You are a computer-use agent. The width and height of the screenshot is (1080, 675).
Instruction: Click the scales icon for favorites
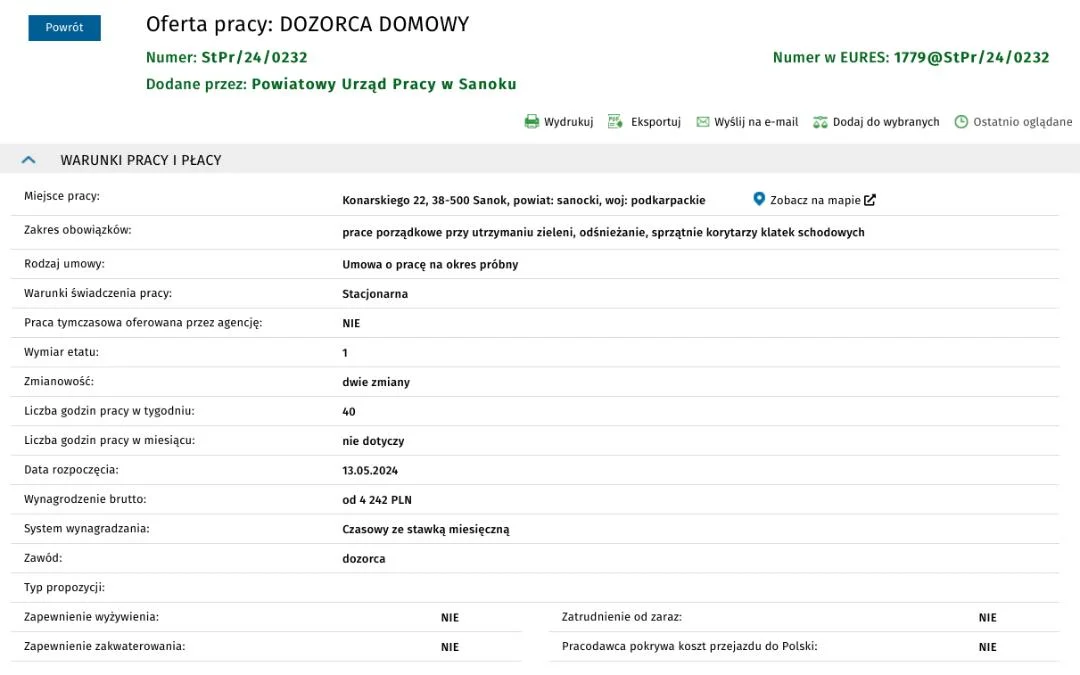820,122
